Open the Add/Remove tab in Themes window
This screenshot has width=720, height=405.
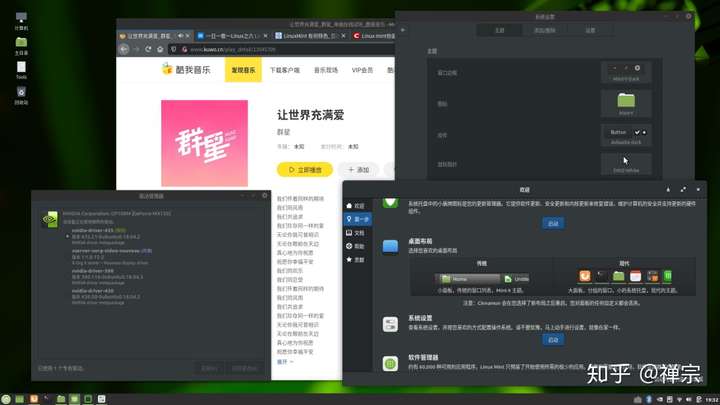545,30
